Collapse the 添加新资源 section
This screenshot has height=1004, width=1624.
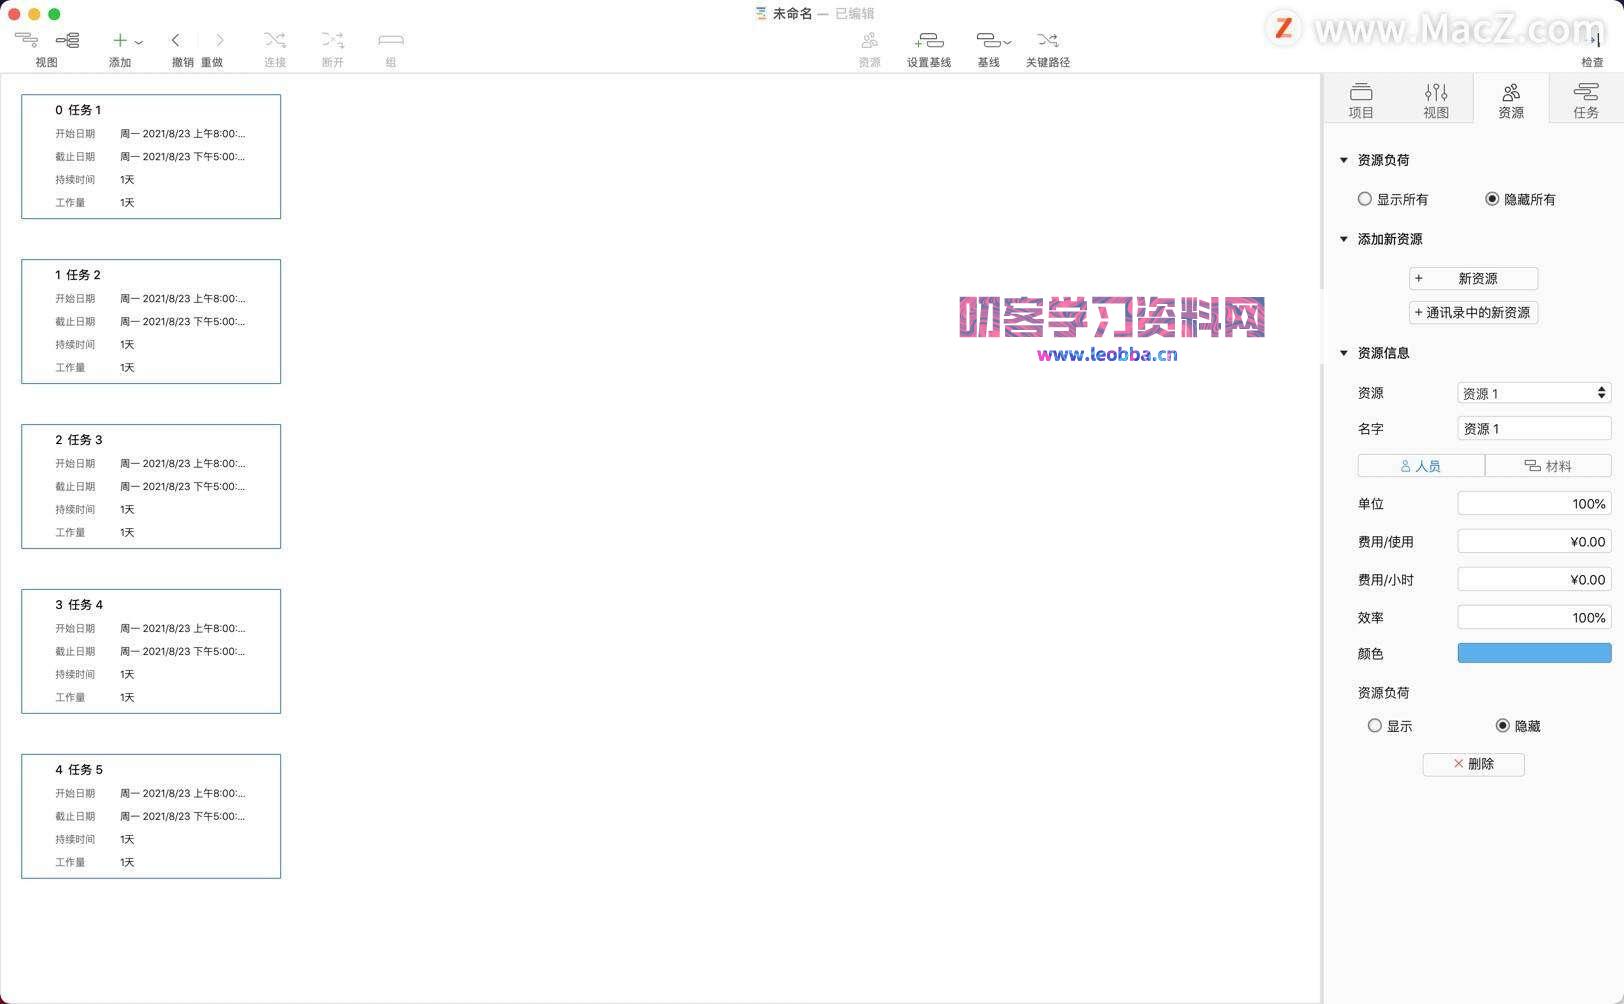point(1344,239)
